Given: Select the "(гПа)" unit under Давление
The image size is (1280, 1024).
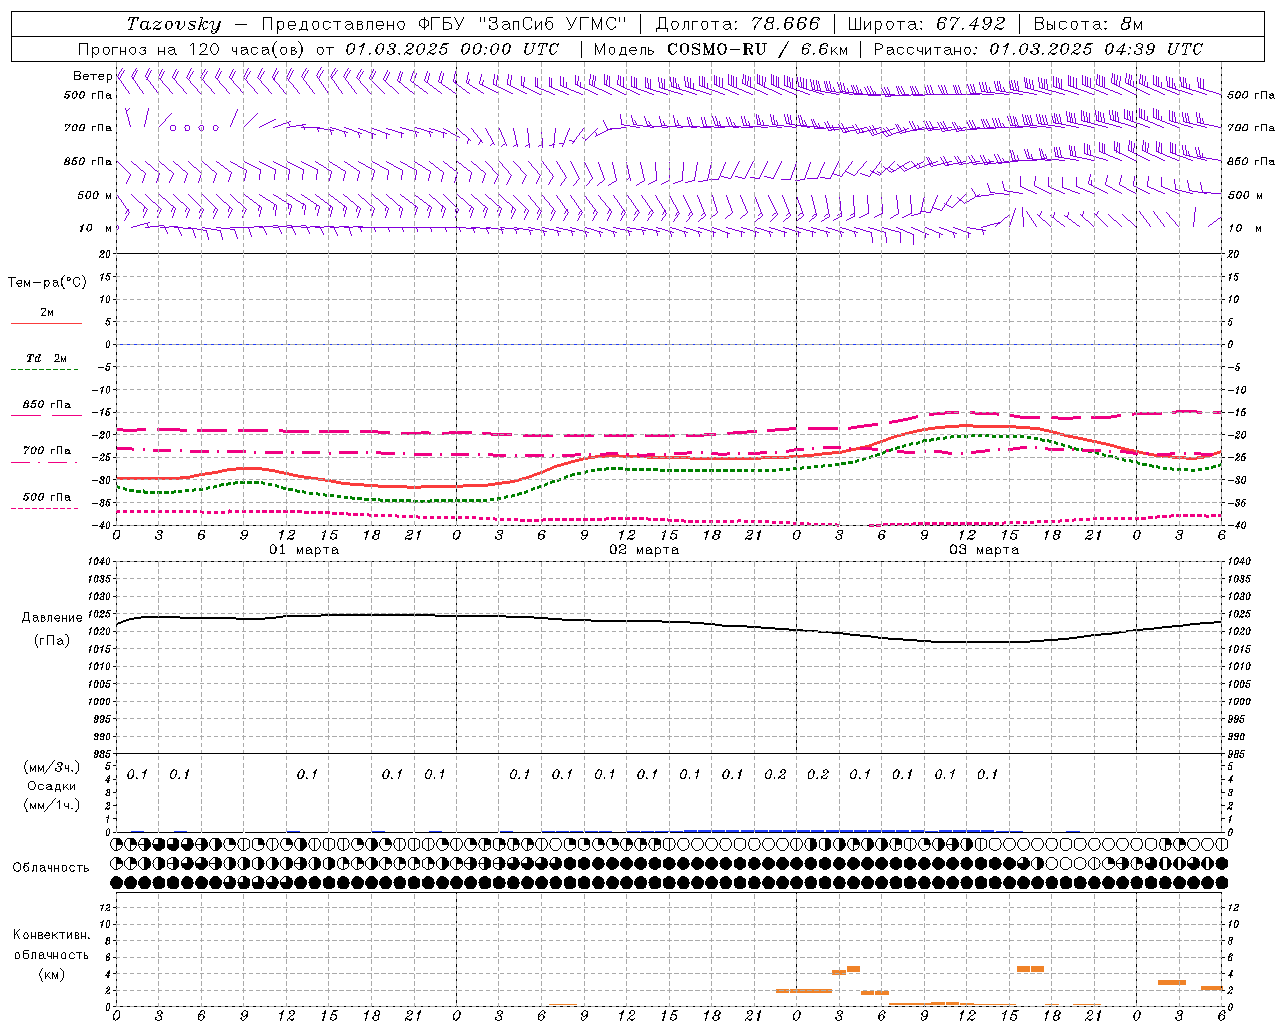Looking at the screenshot, I should [x=52, y=641].
